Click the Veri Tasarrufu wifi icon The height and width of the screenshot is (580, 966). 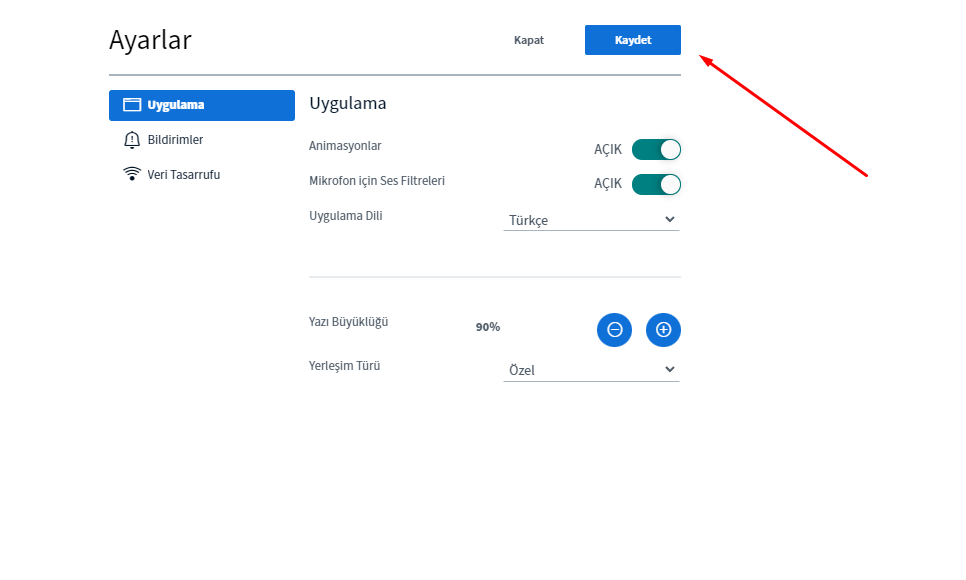coord(132,174)
